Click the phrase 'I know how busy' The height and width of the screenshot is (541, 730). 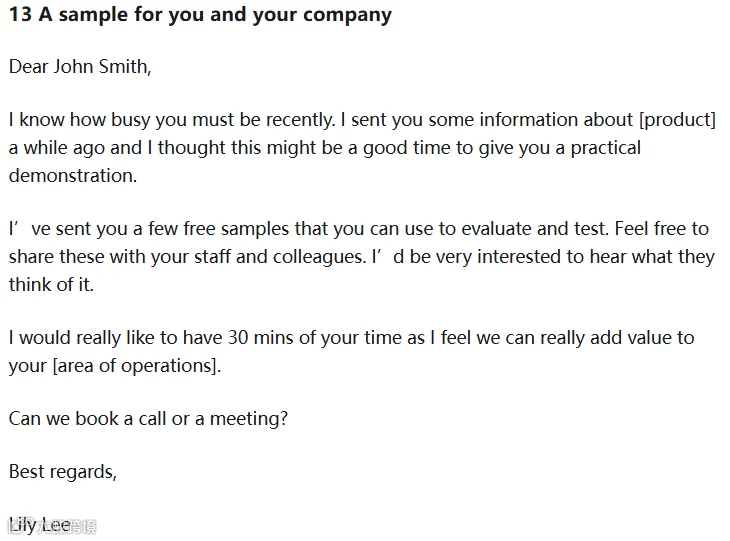[x=80, y=120]
